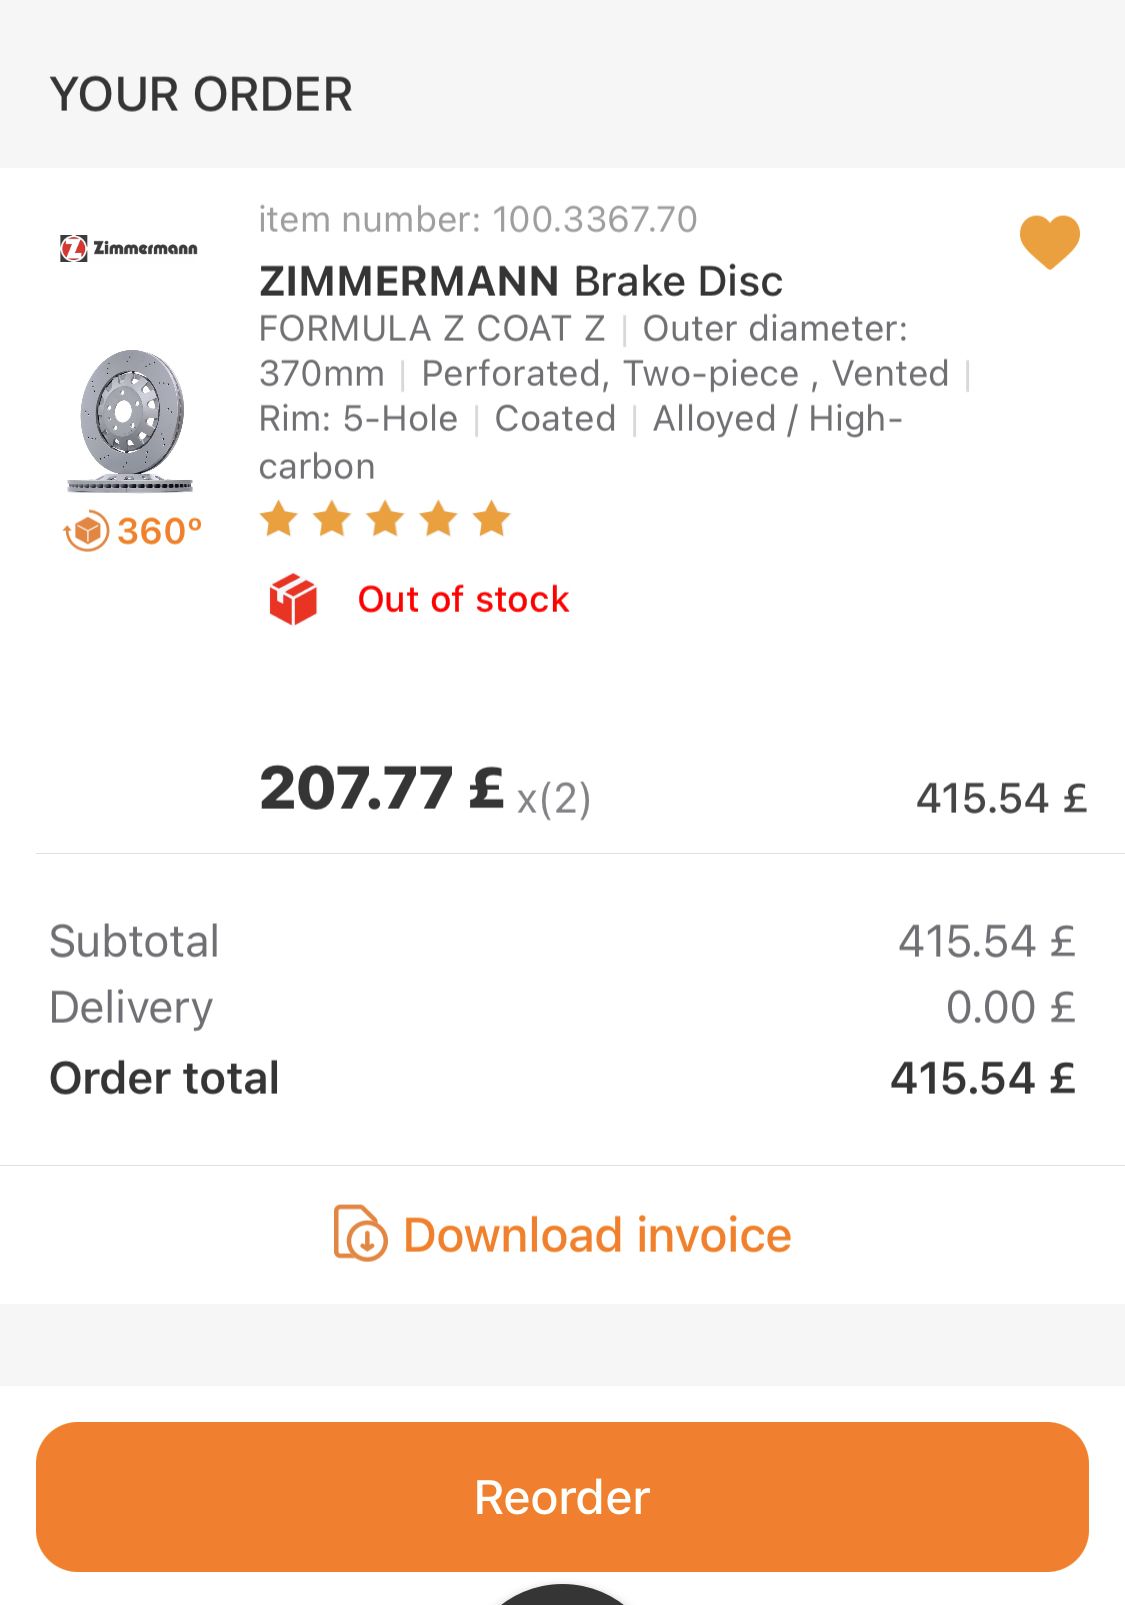Click the x(2) quantity indicator
Viewport: 1125px width, 1605px height.
[554, 798]
